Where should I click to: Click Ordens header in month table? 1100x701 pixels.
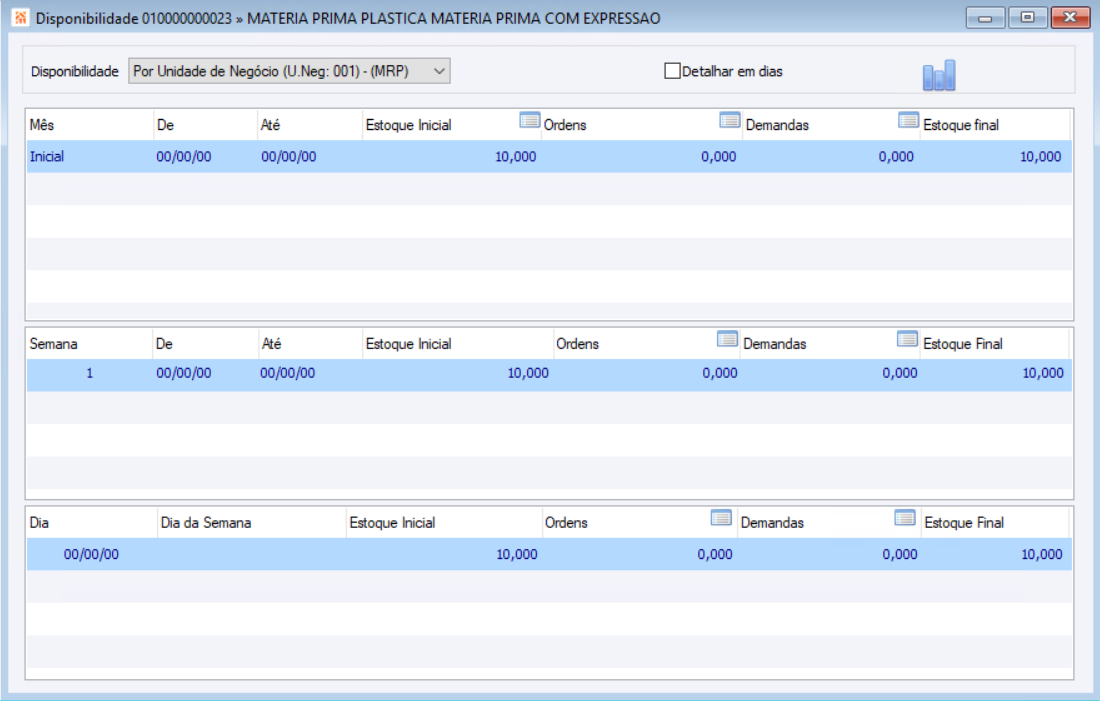[565, 125]
